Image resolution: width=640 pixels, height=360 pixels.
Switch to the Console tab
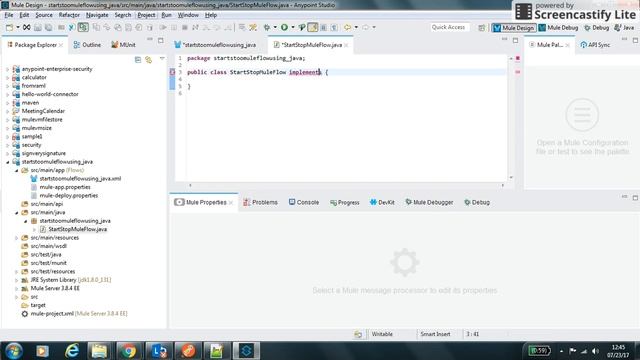pyautogui.click(x=304, y=202)
